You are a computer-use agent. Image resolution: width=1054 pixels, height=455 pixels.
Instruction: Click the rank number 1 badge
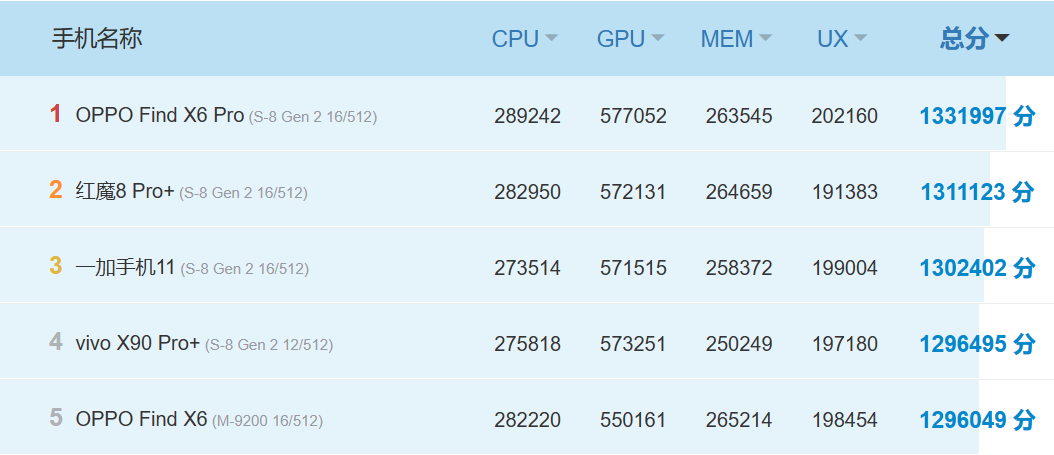click(x=56, y=114)
